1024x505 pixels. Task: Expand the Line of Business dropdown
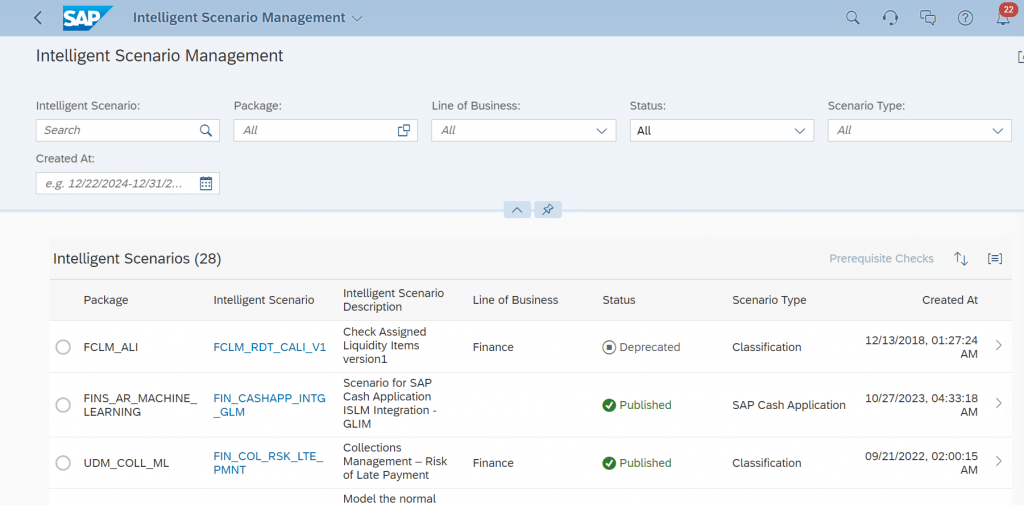click(601, 131)
